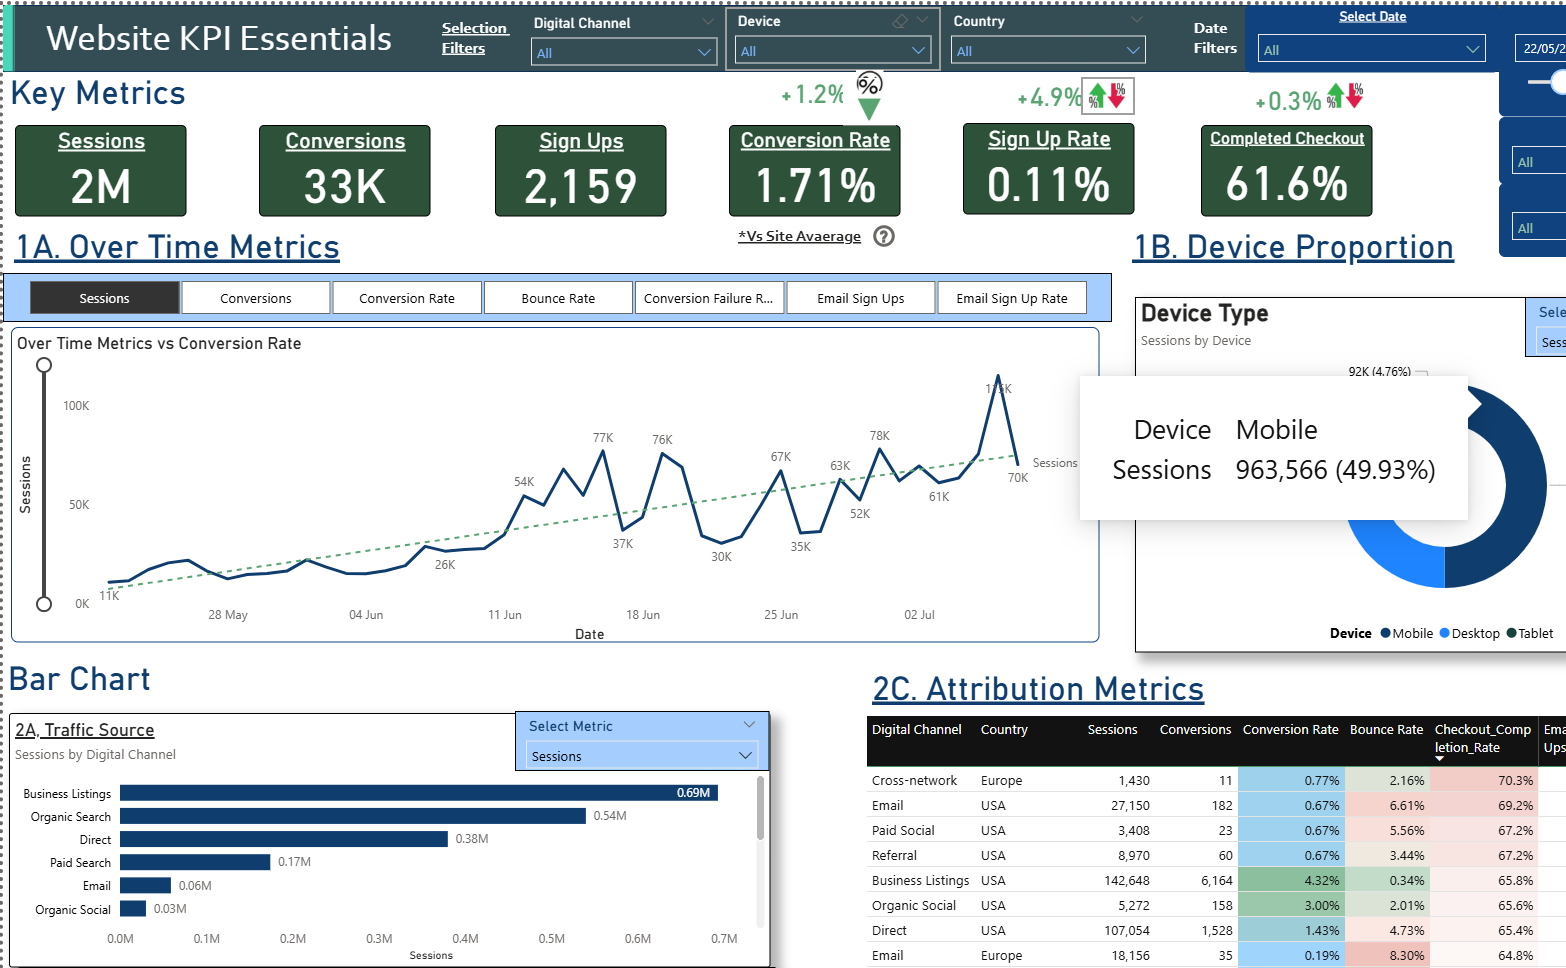Click the question mark help icon
Image resolution: width=1566 pixels, height=968 pixels.
(884, 236)
